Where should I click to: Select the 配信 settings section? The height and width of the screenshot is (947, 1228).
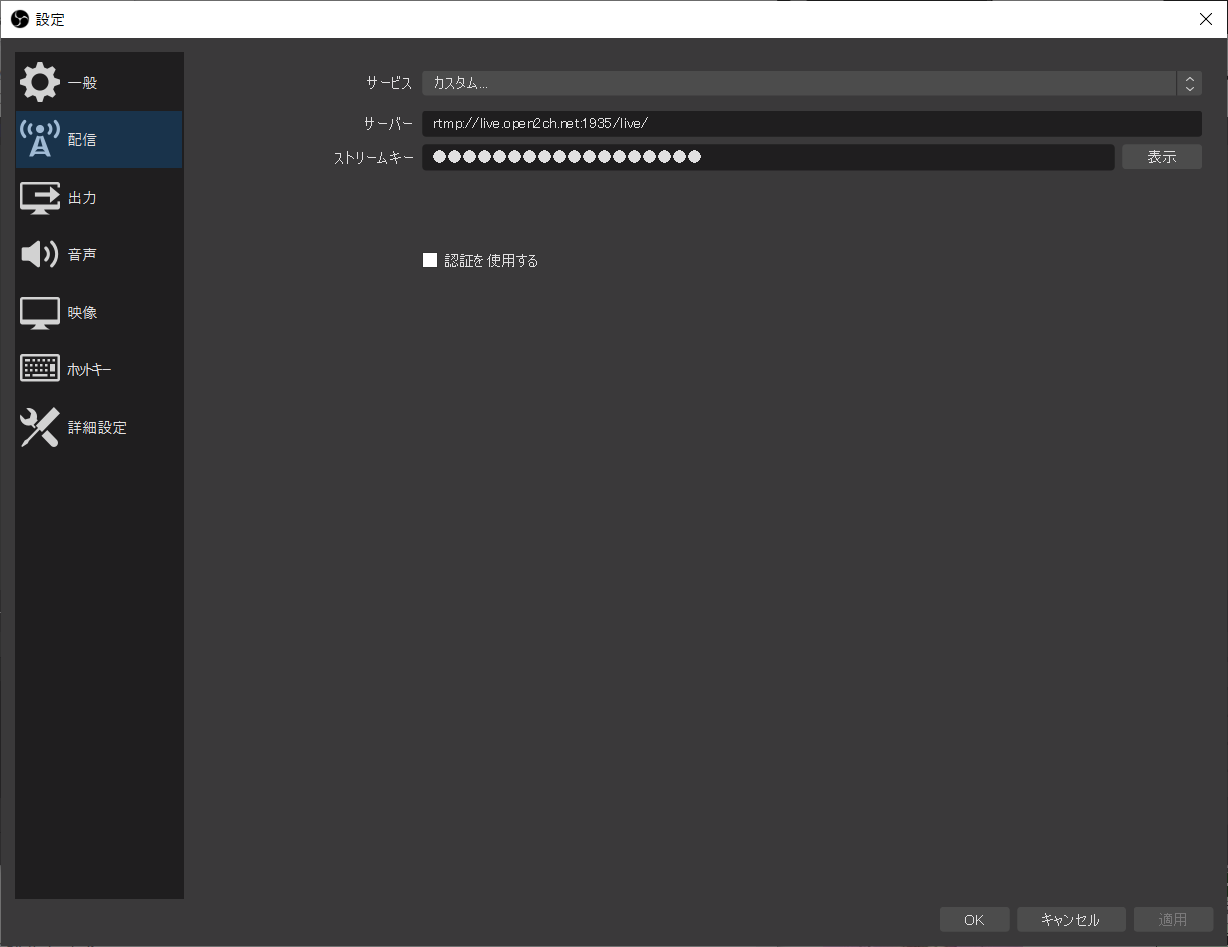[99, 140]
